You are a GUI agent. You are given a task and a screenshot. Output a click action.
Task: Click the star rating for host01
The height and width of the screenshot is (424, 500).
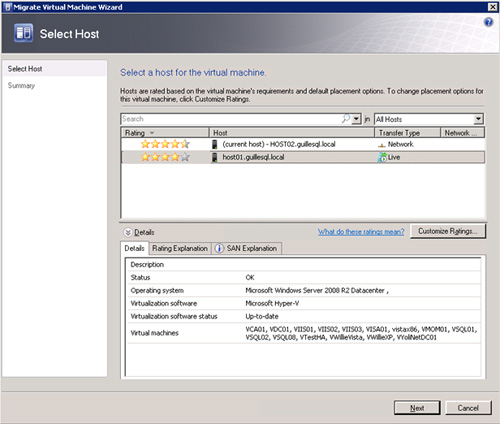[165, 157]
